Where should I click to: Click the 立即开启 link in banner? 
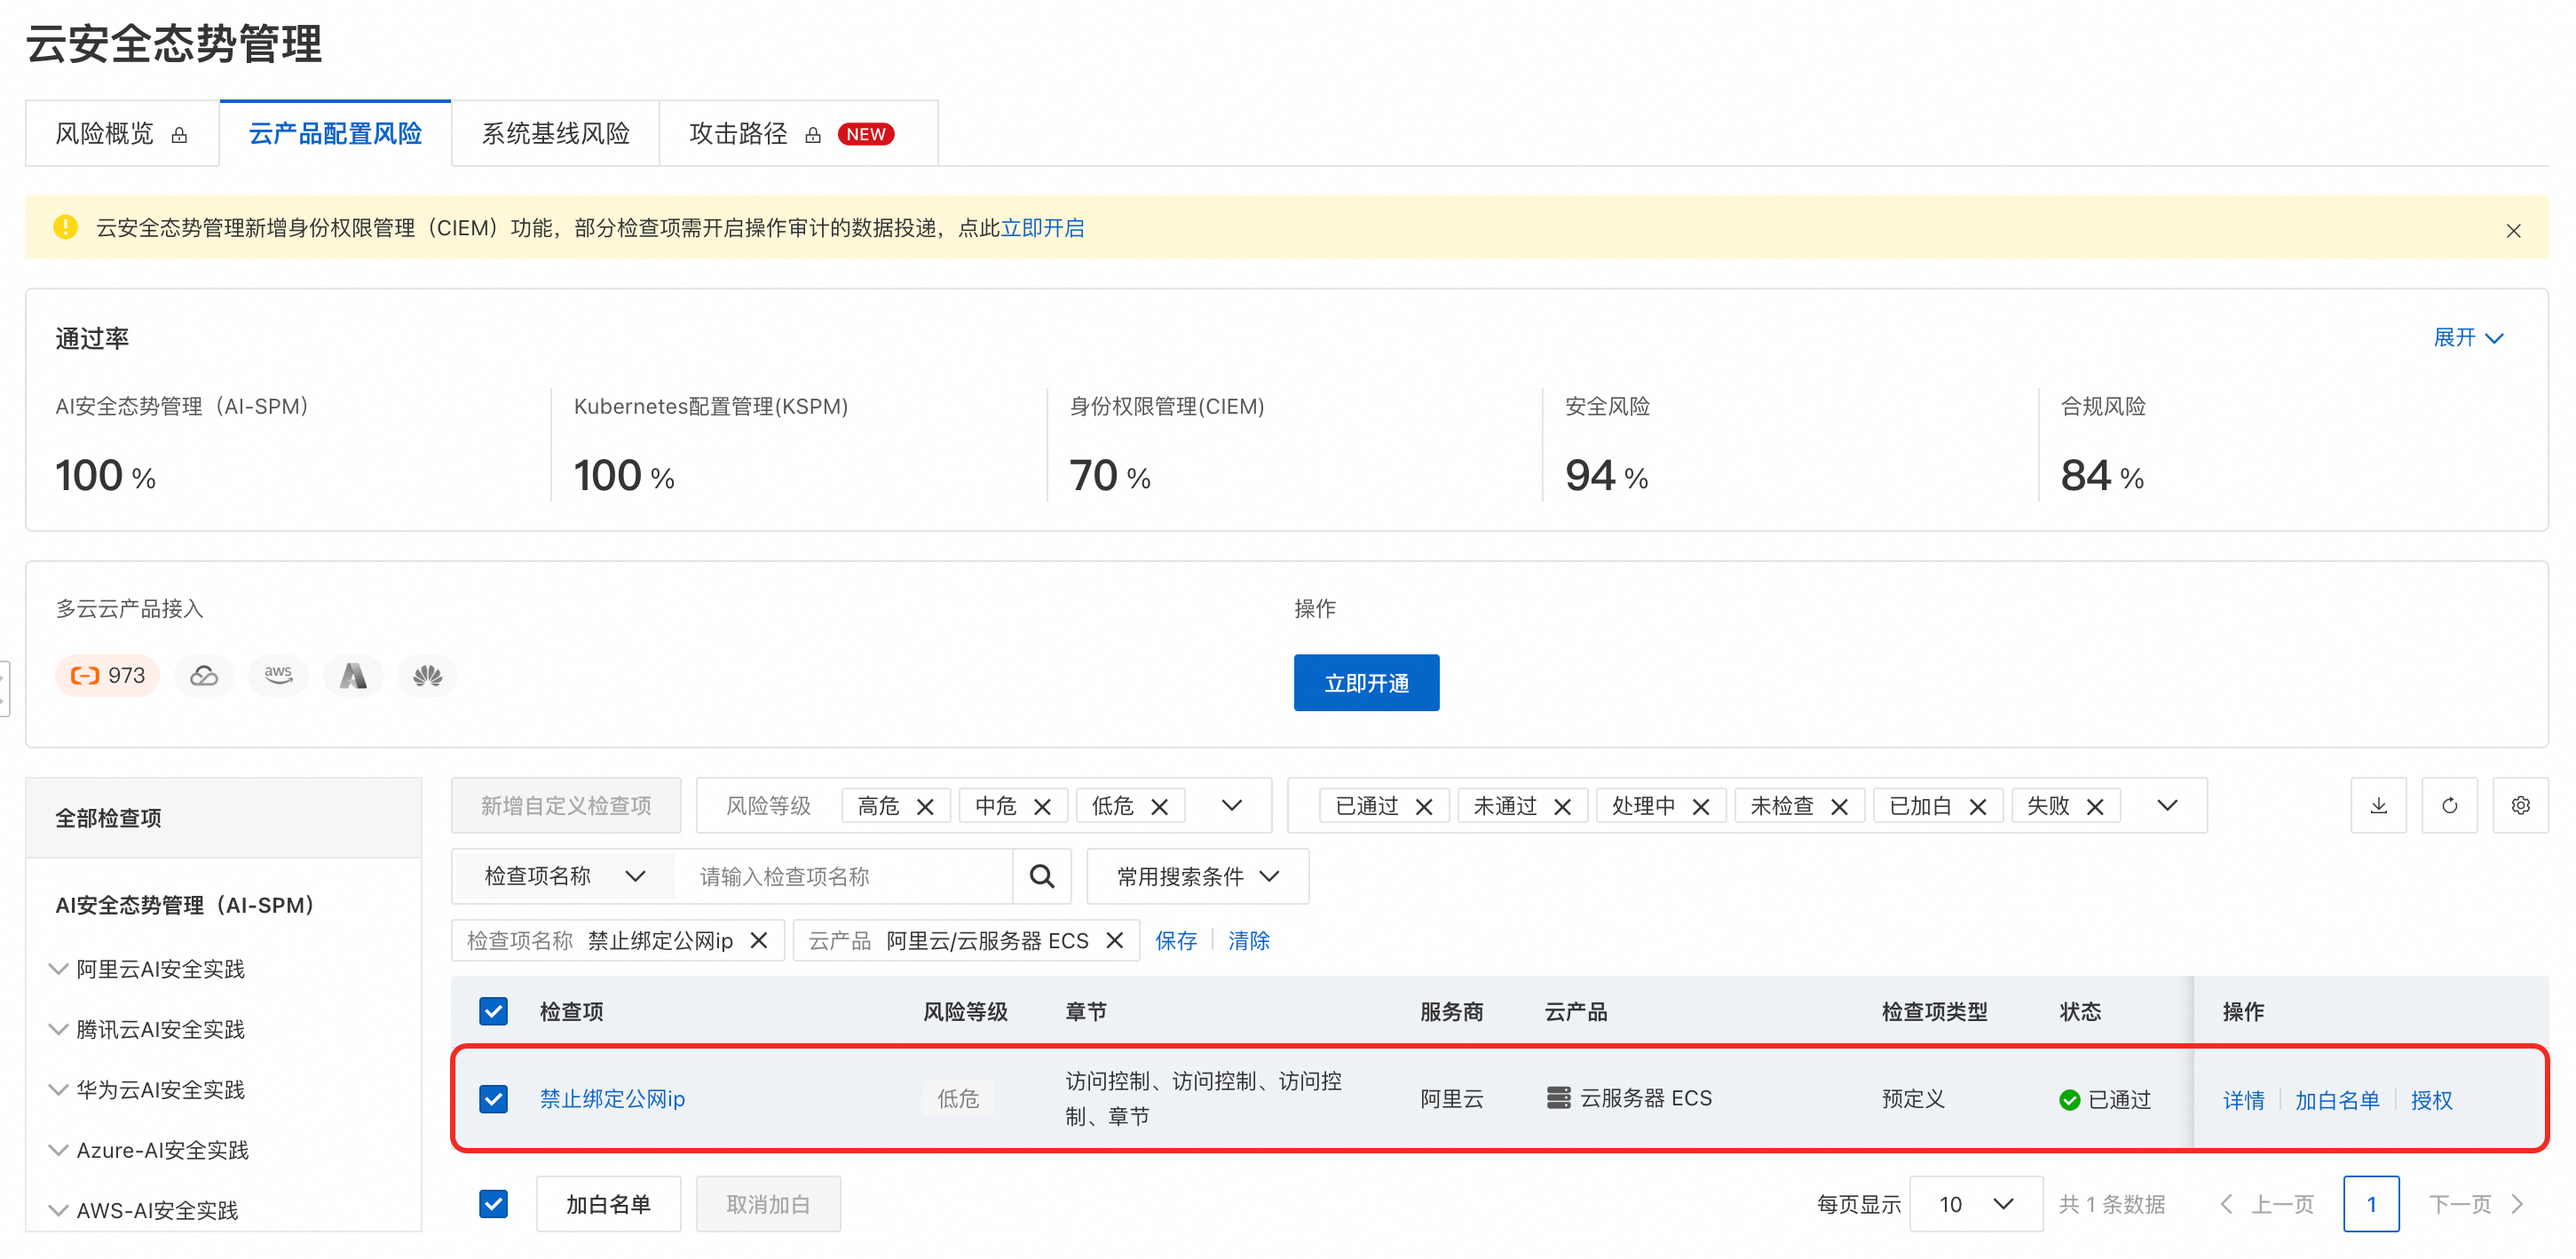(1042, 228)
